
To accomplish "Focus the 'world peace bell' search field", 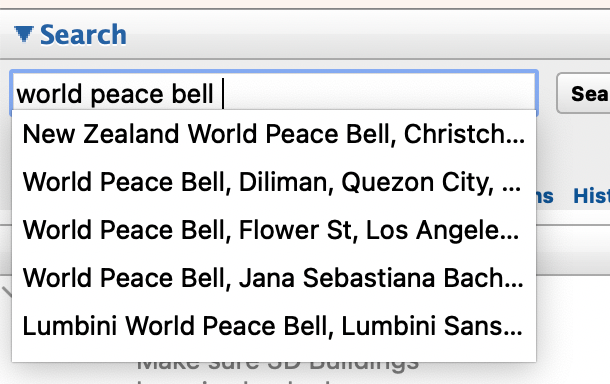I will tap(274, 93).
